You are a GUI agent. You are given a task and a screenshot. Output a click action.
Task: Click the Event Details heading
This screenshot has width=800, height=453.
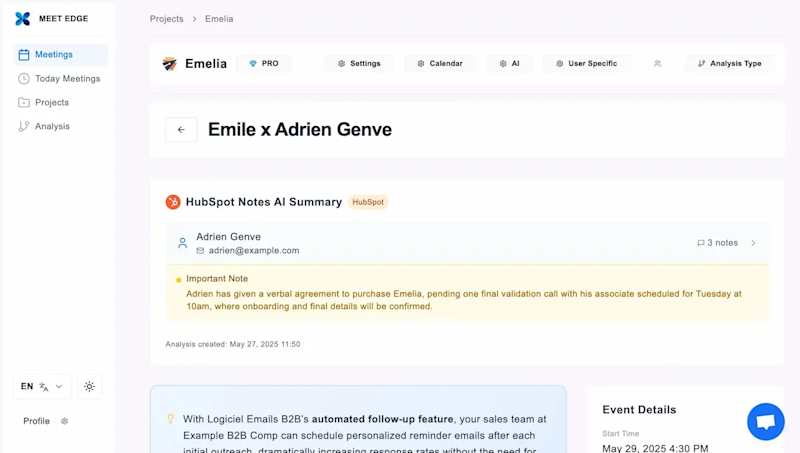click(639, 410)
